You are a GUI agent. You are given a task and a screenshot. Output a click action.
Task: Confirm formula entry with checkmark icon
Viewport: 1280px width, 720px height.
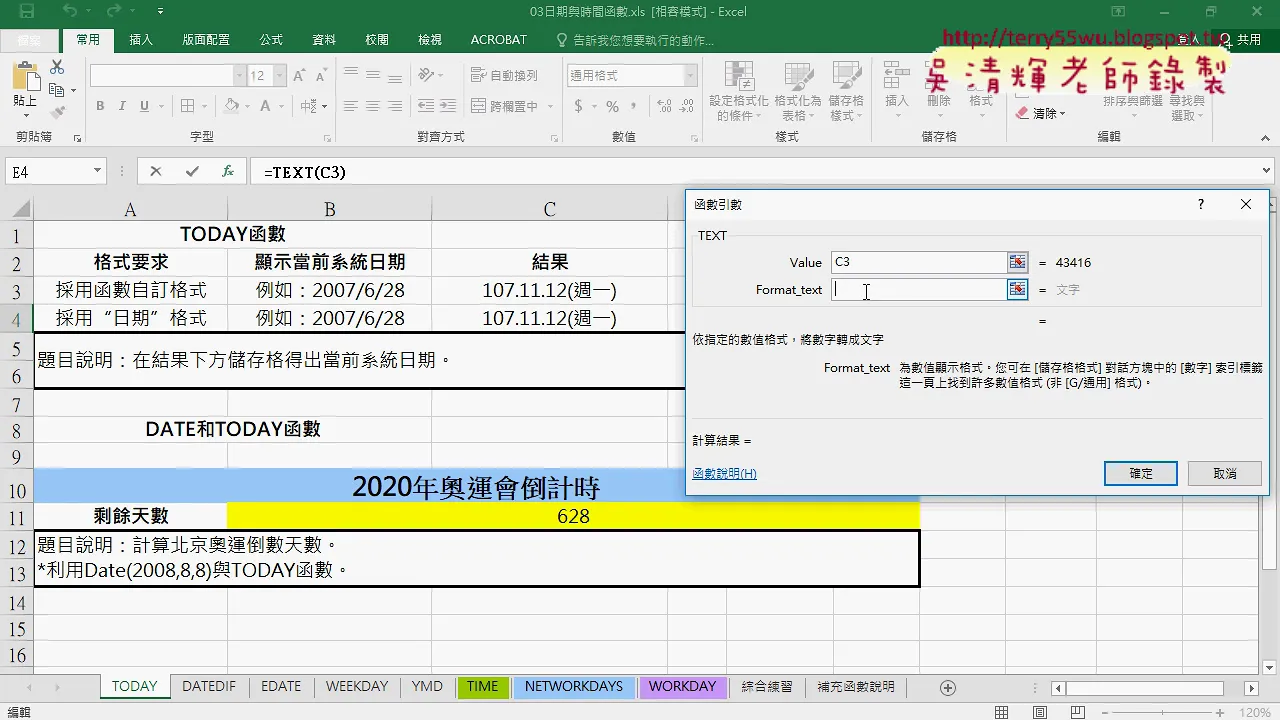click(x=192, y=172)
